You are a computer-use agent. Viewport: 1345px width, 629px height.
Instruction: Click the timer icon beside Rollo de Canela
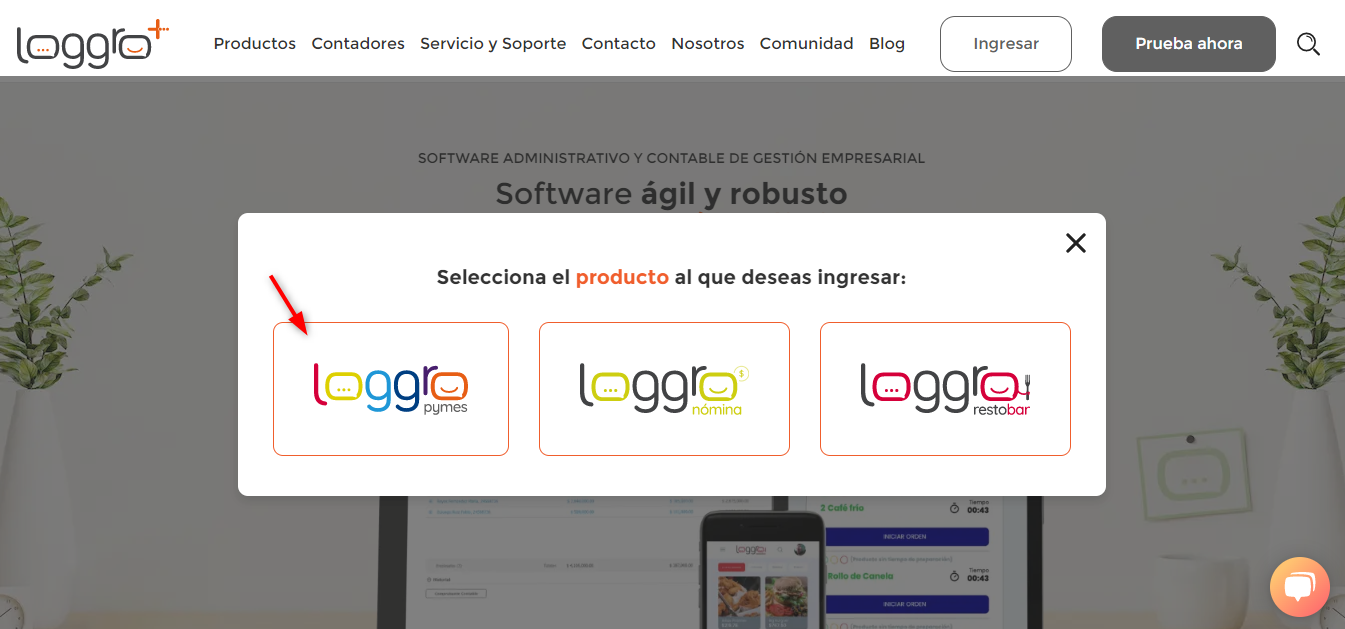pos(955,577)
